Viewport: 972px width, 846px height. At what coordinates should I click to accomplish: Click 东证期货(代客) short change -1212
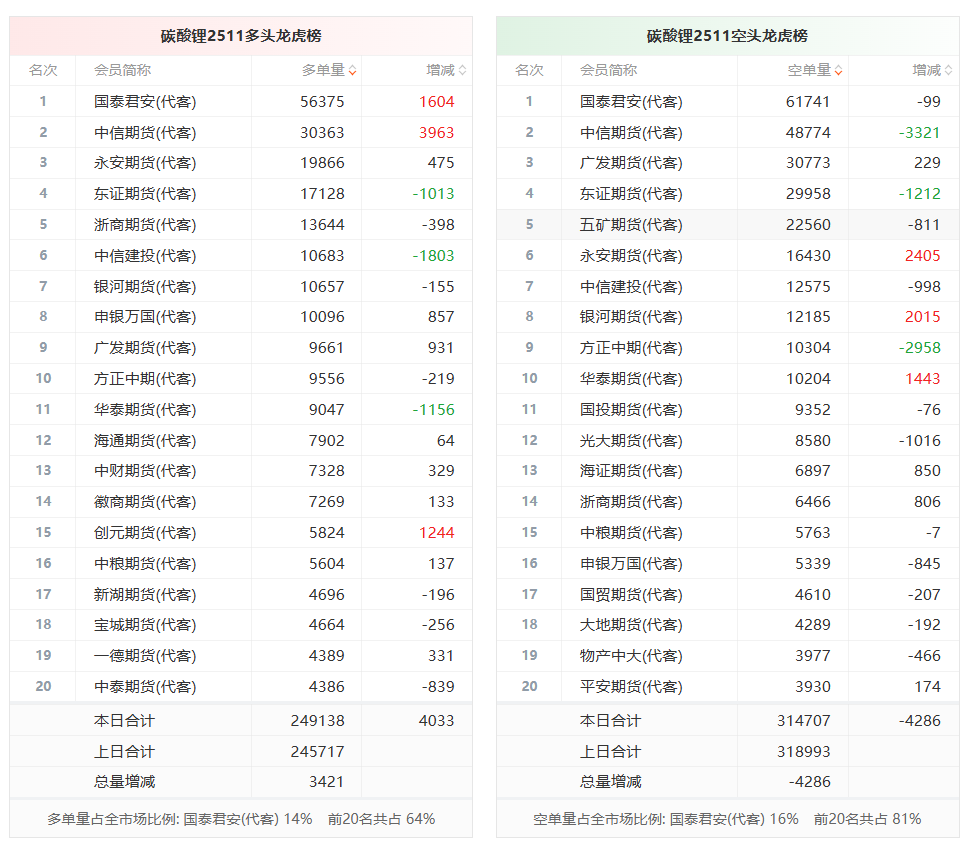coord(920,194)
